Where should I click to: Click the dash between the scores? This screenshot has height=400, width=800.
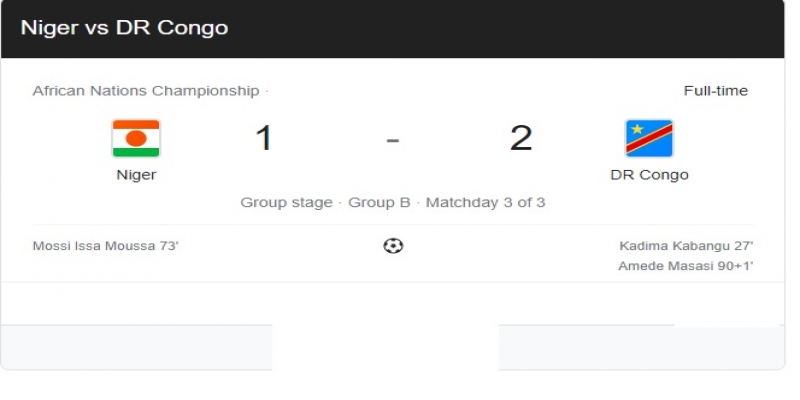393,139
